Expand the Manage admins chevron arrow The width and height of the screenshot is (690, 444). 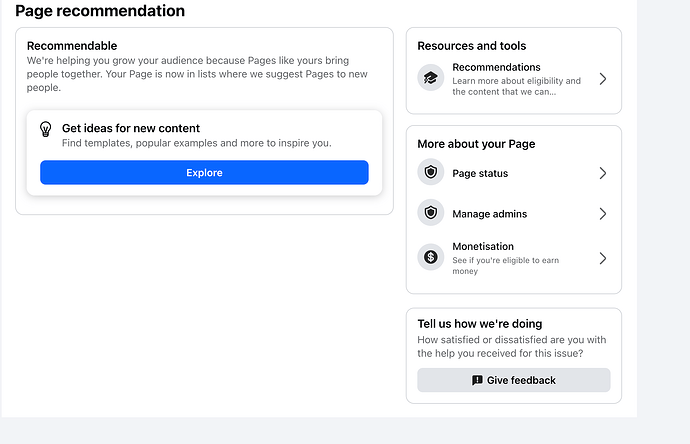(x=602, y=214)
